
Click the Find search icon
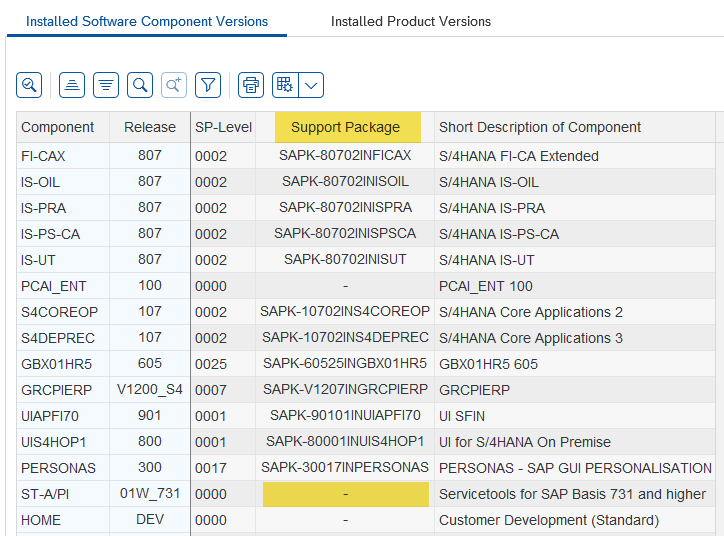[140, 85]
